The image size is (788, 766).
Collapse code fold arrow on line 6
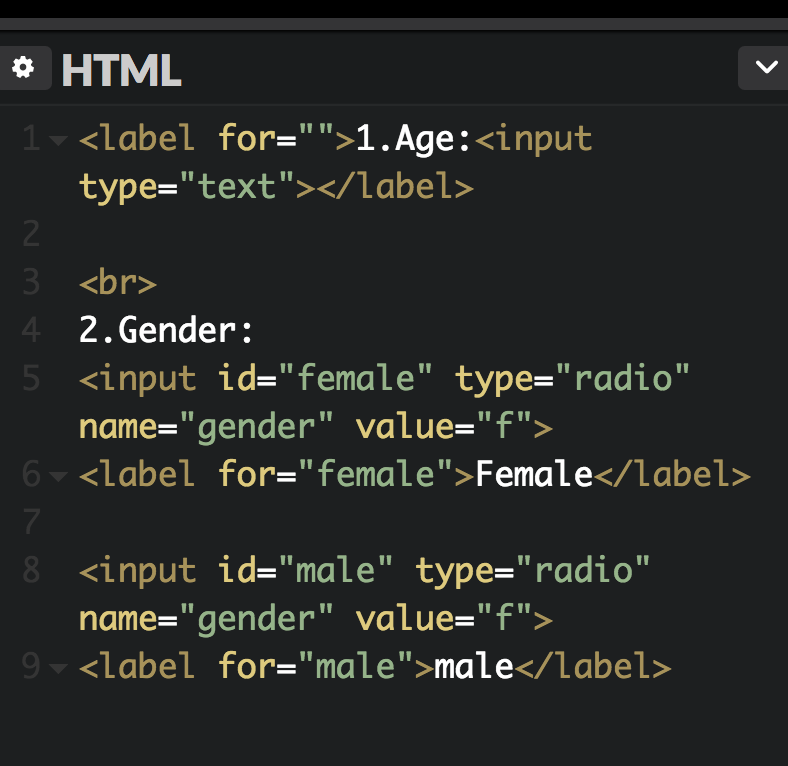coord(59,475)
